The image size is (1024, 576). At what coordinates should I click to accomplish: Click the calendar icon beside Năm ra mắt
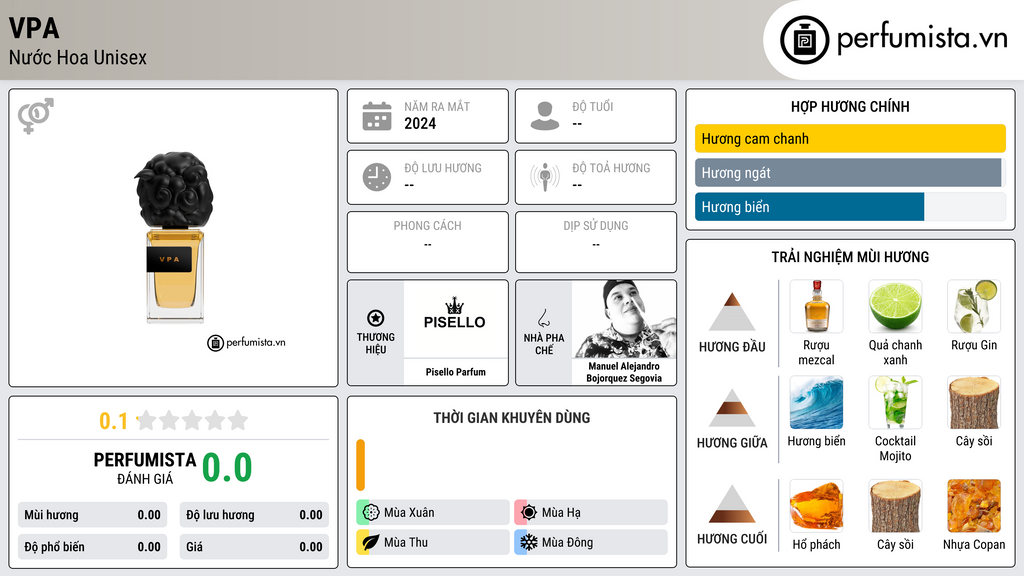coord(377,116)
